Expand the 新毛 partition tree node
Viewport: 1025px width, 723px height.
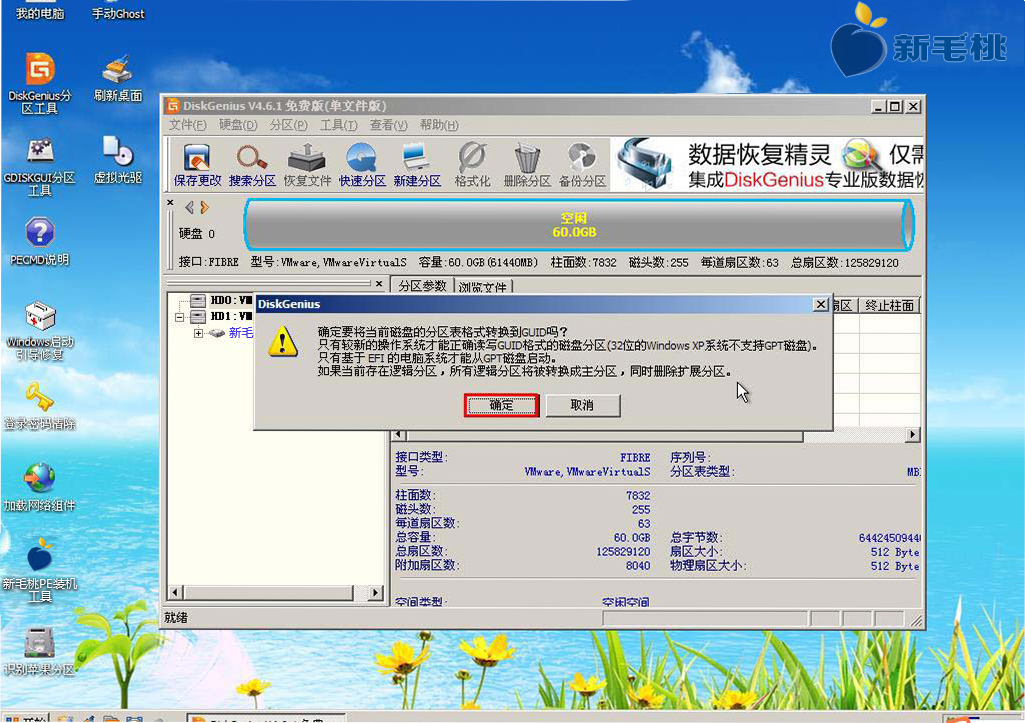(x=197, y=333)
